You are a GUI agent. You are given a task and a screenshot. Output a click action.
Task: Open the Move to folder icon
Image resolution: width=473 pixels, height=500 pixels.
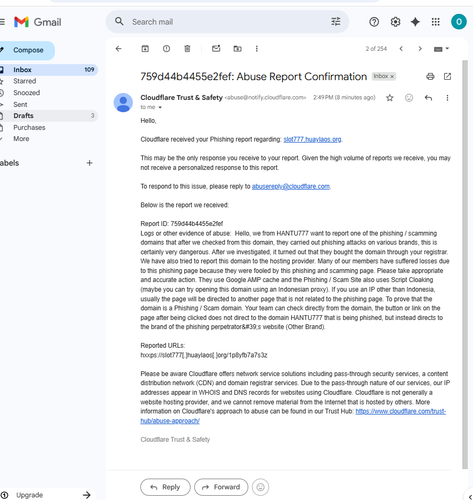pos(237,49)
